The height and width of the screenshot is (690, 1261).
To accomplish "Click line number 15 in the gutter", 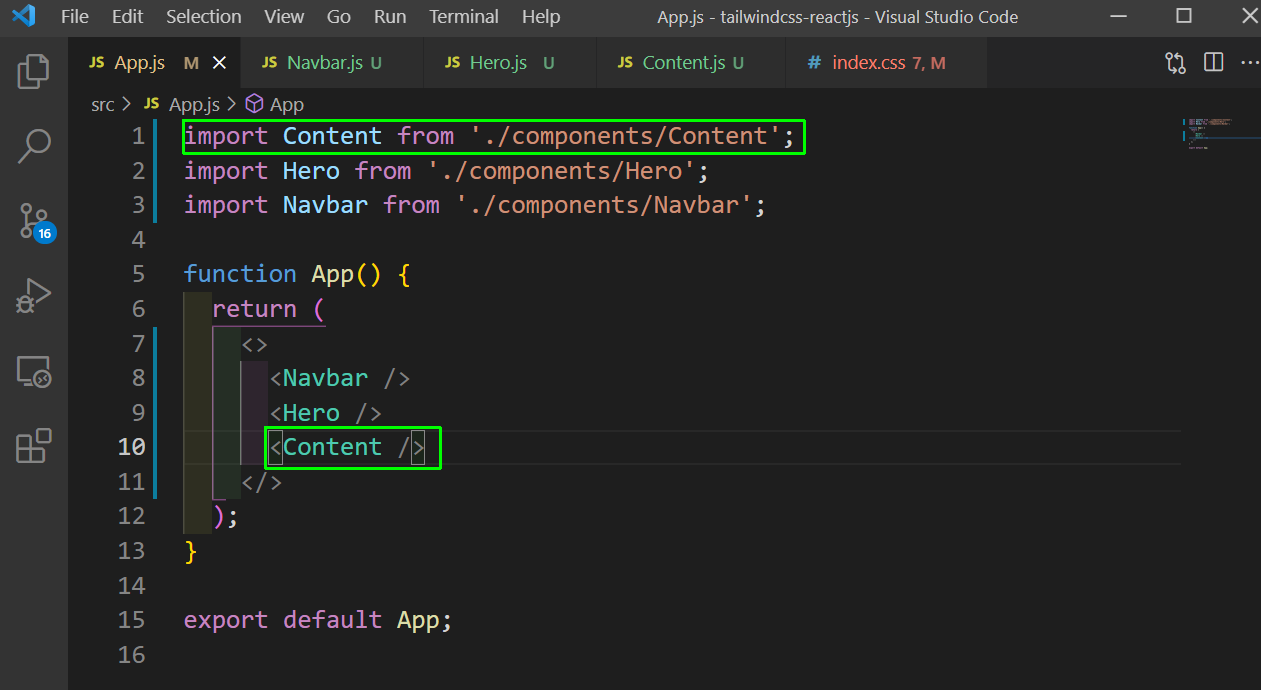I will [131, 620].
